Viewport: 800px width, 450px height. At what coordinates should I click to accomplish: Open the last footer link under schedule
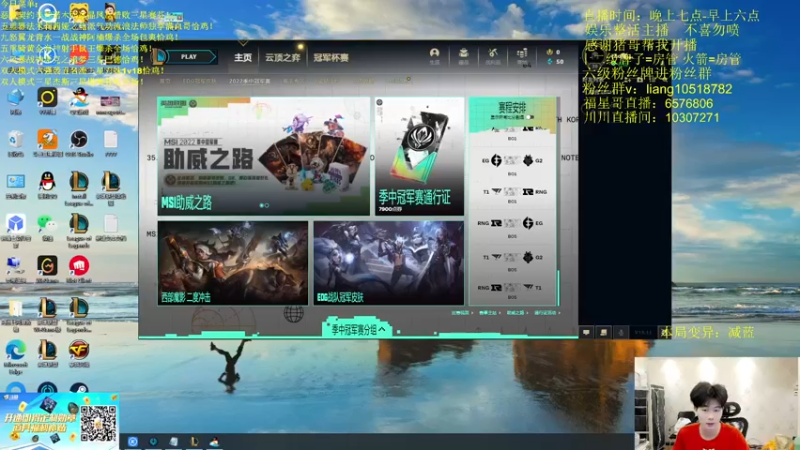(546, 313)
